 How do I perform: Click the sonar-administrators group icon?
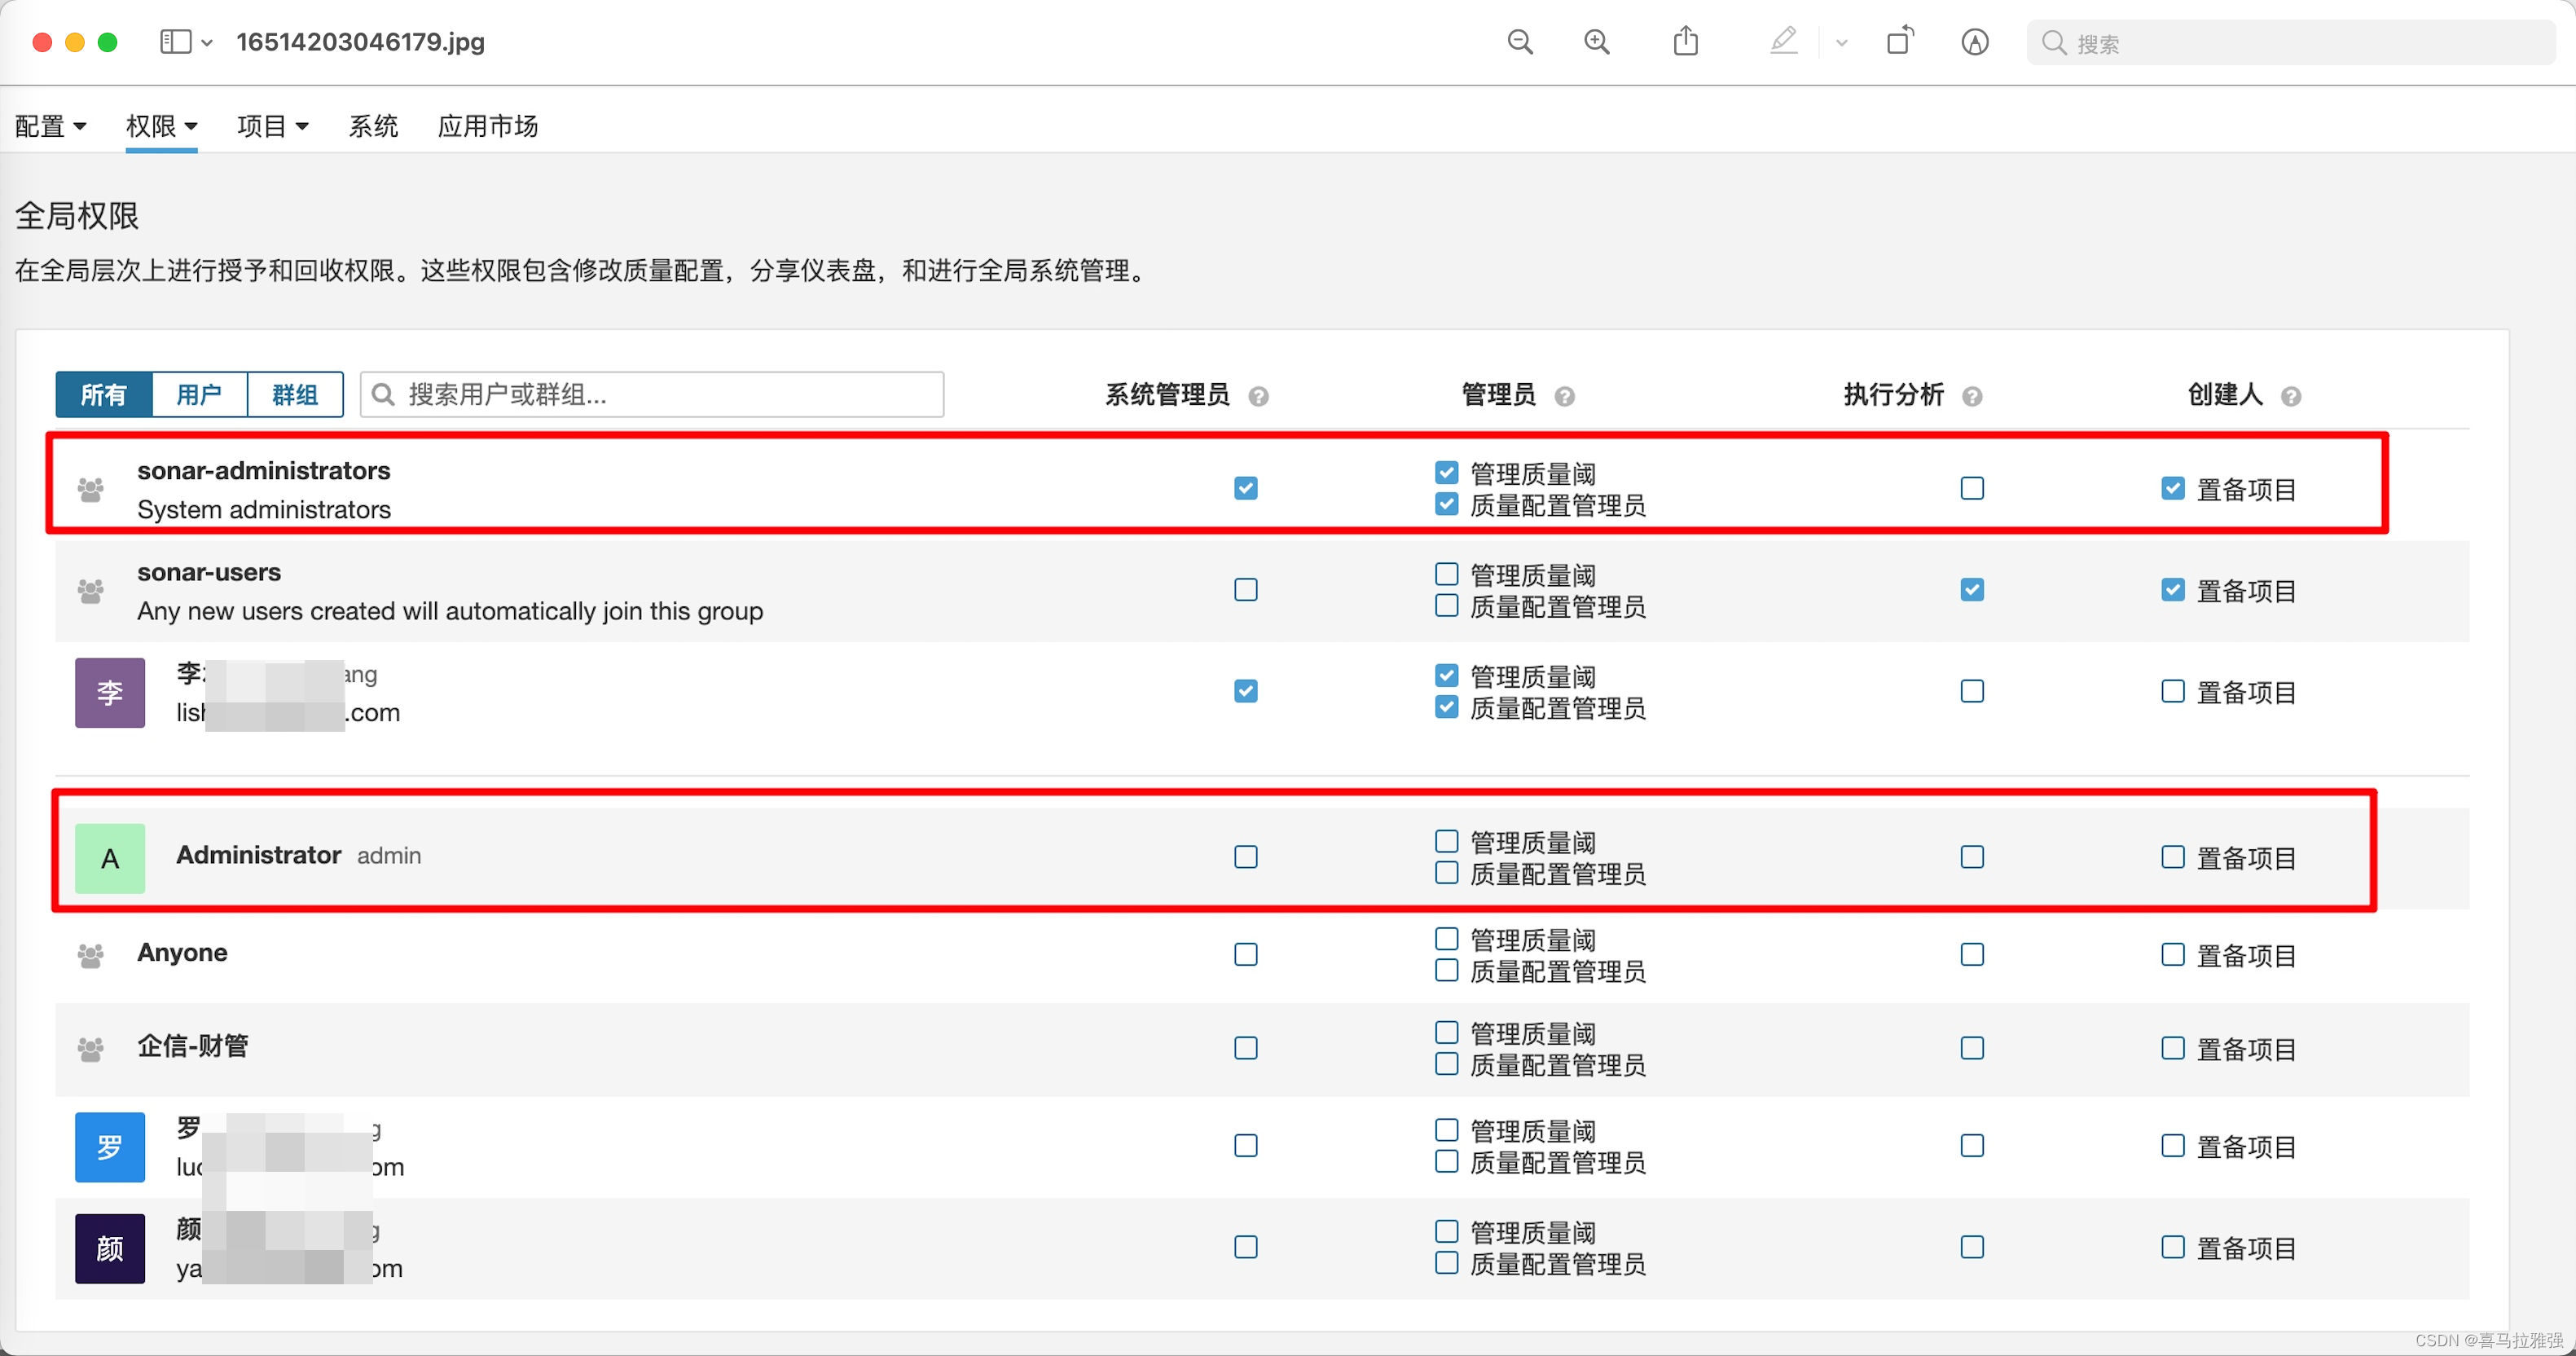[x=91, y=489]
